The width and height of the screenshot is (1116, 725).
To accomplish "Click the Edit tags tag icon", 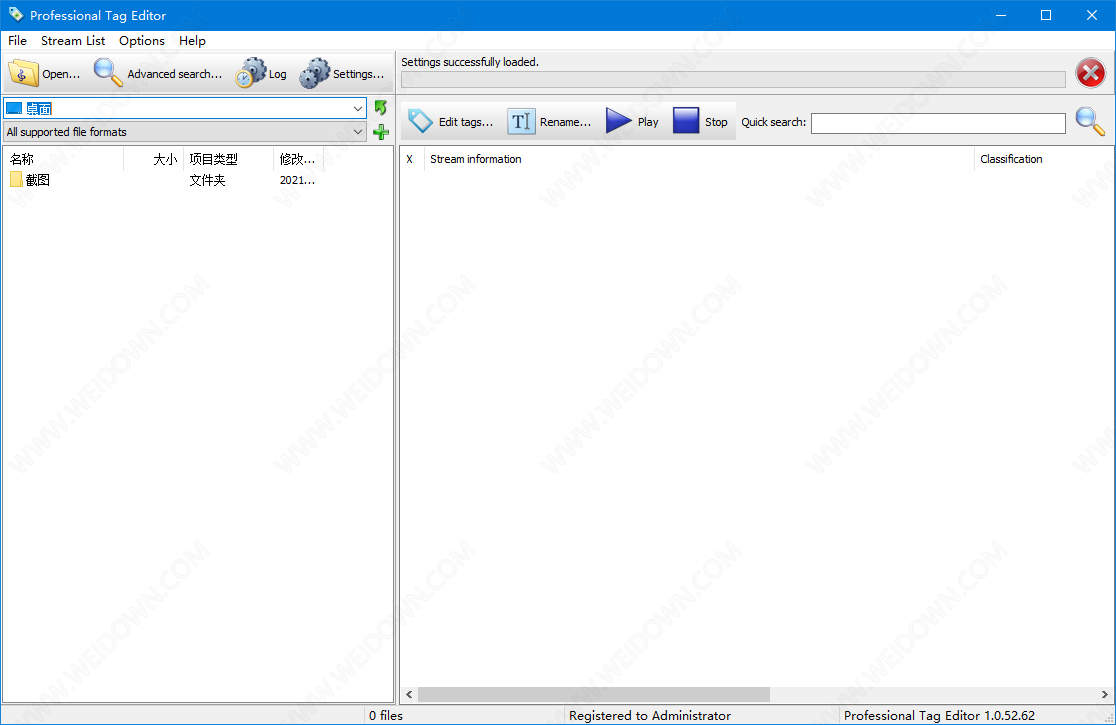I will point(421,122).
